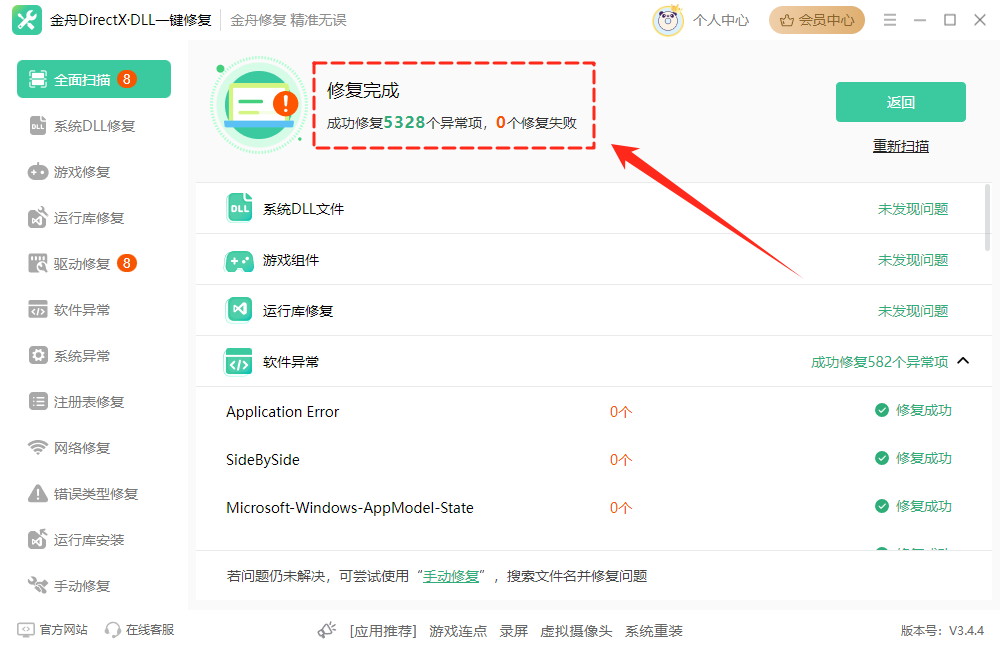Open the 游戏连点 tool
1000x650 pixels.
pyautogui.click(x=458, y=632)
